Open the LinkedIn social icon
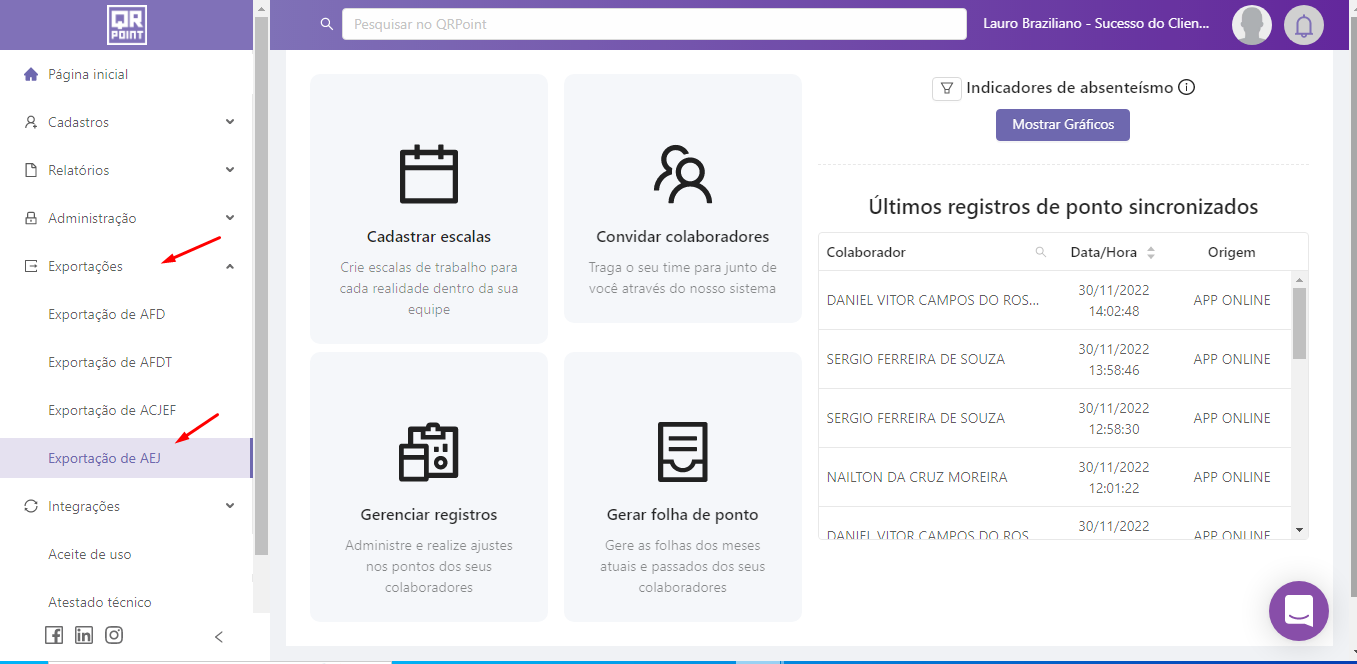Image resolution: width=1357 pixels, height=664 pixels. pyautogui.click(x=84, y=635)
